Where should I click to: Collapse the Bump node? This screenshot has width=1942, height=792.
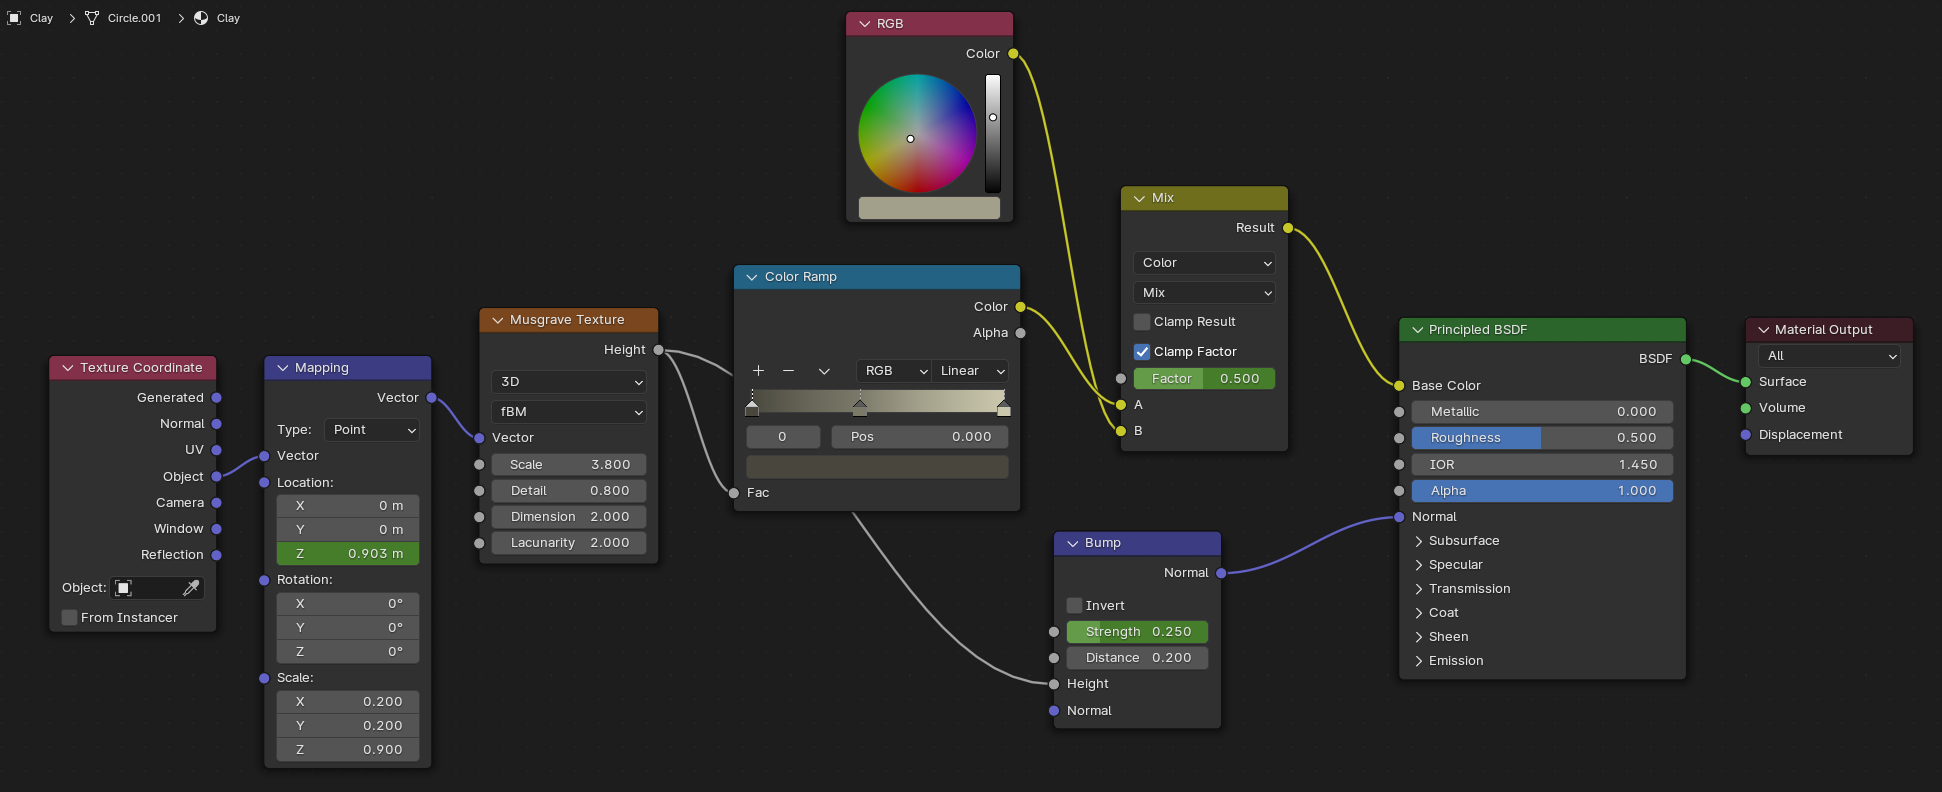click(x=1073, y=543)
